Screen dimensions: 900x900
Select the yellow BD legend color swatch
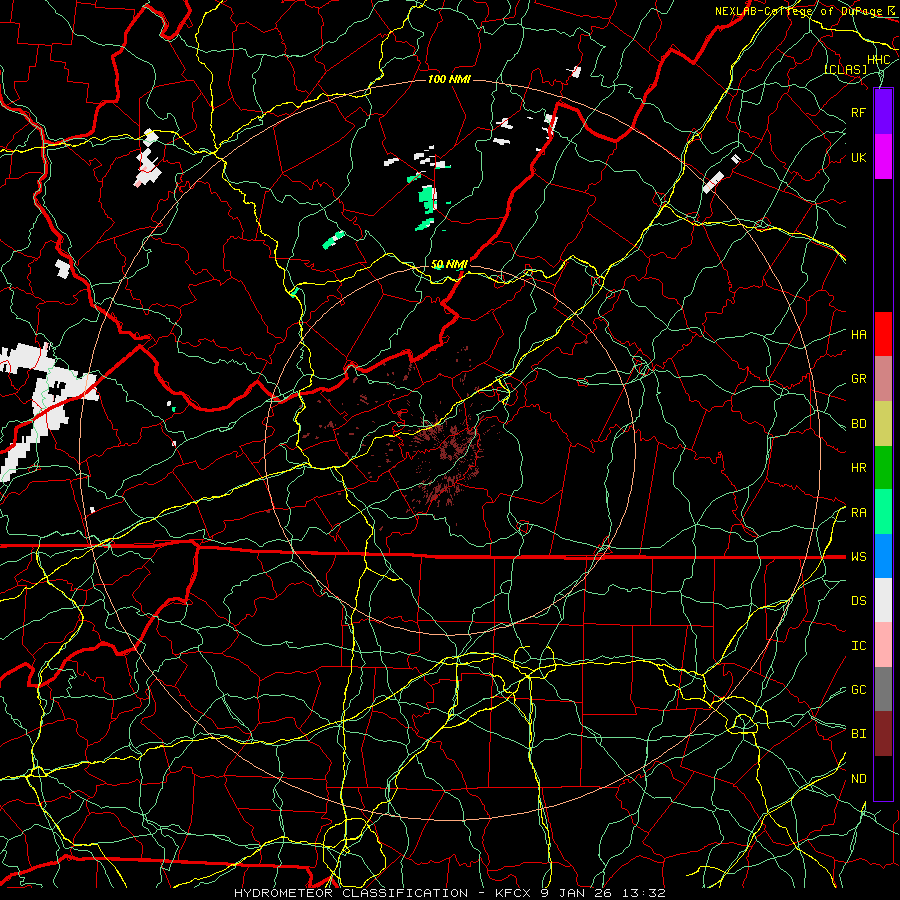point(883,424)
